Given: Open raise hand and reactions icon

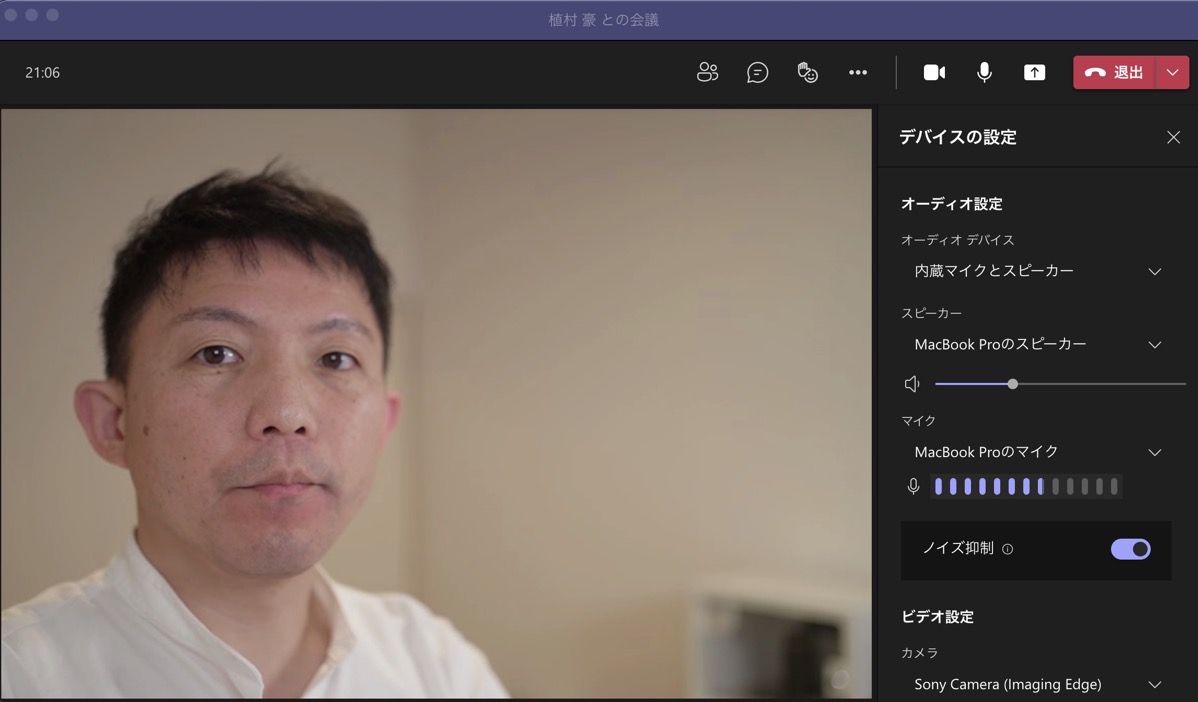Looking at the screenshot, I should [x=808, y=73].
